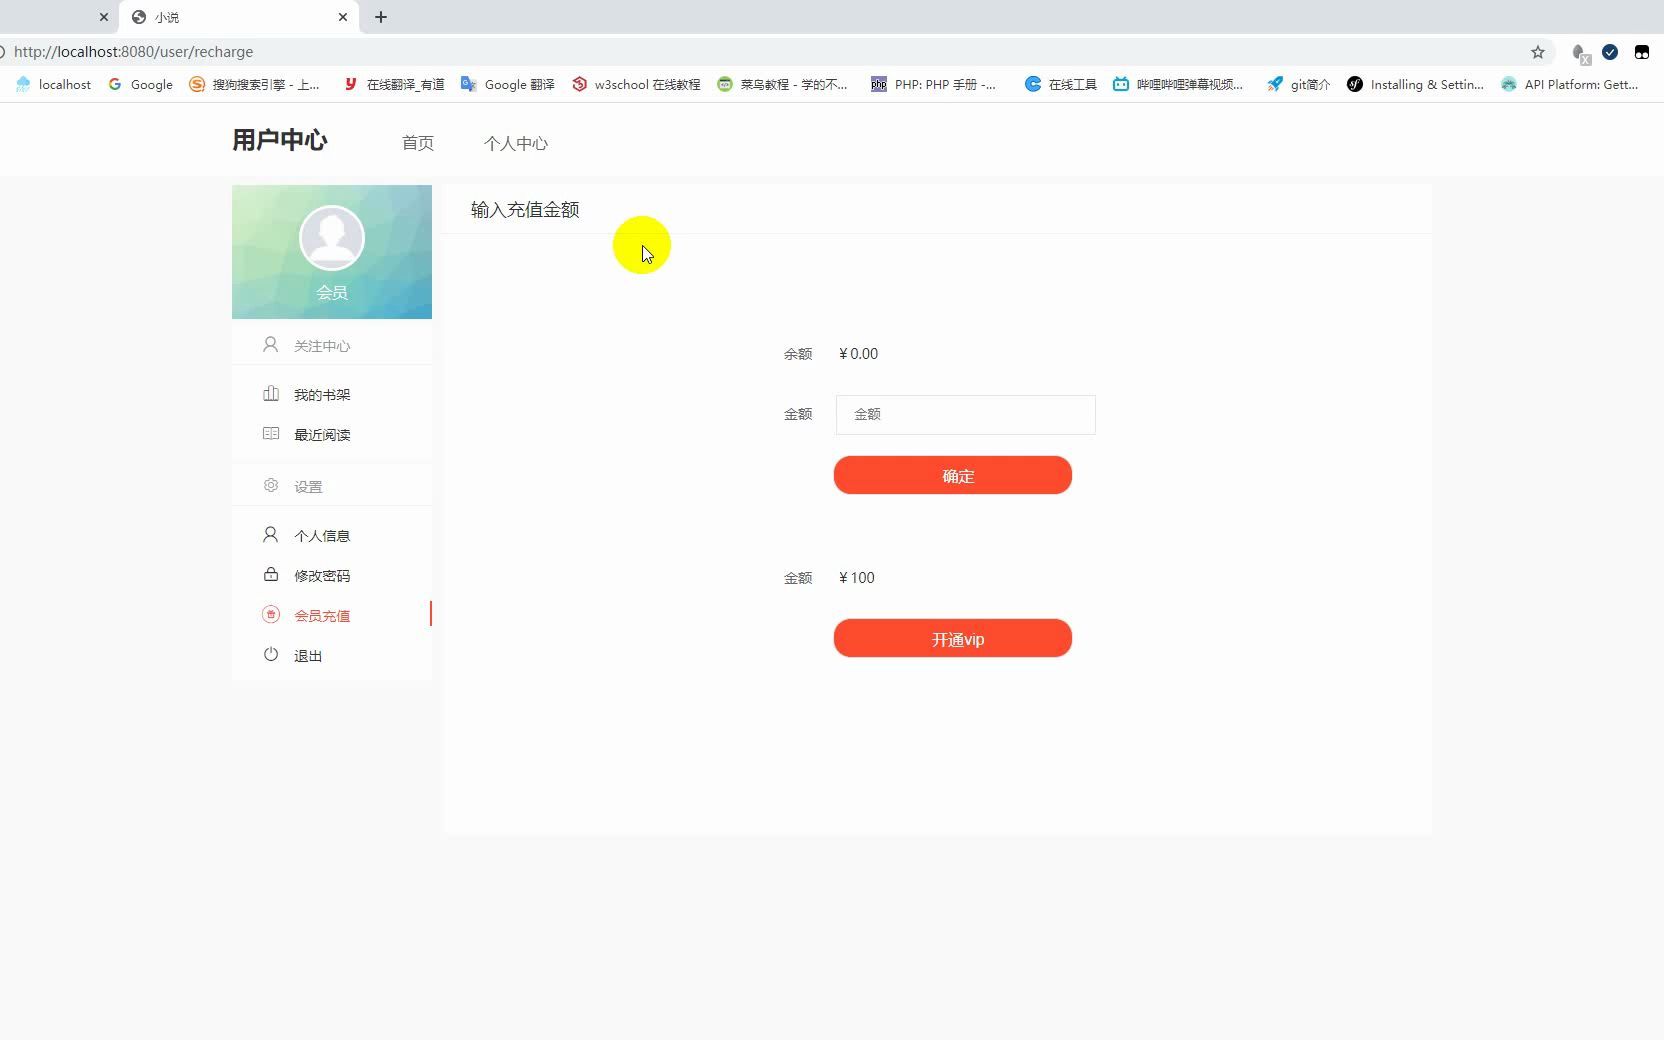Image resolution: width=1664 pixels, height=1040 pixels.
Task: Open 个人中心 in top navigation
Action: point(516,143)
